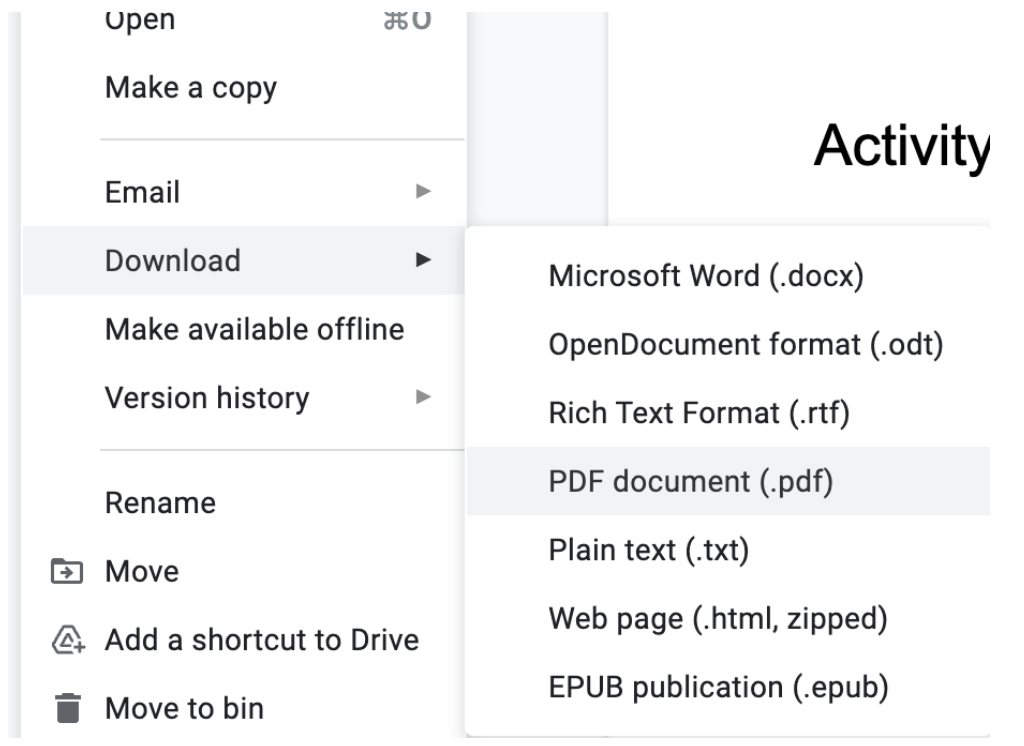Expand the Version history submenu arrow
This screenshot has height=746, width=1024.
[x=423, y=397]
